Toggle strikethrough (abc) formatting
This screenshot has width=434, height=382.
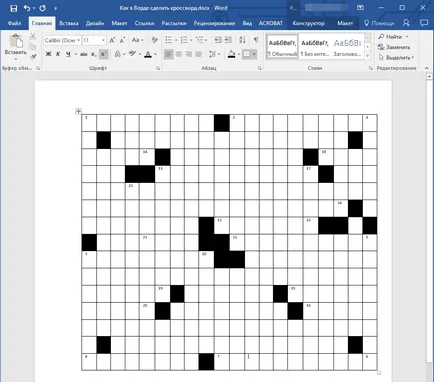(84, 54)
